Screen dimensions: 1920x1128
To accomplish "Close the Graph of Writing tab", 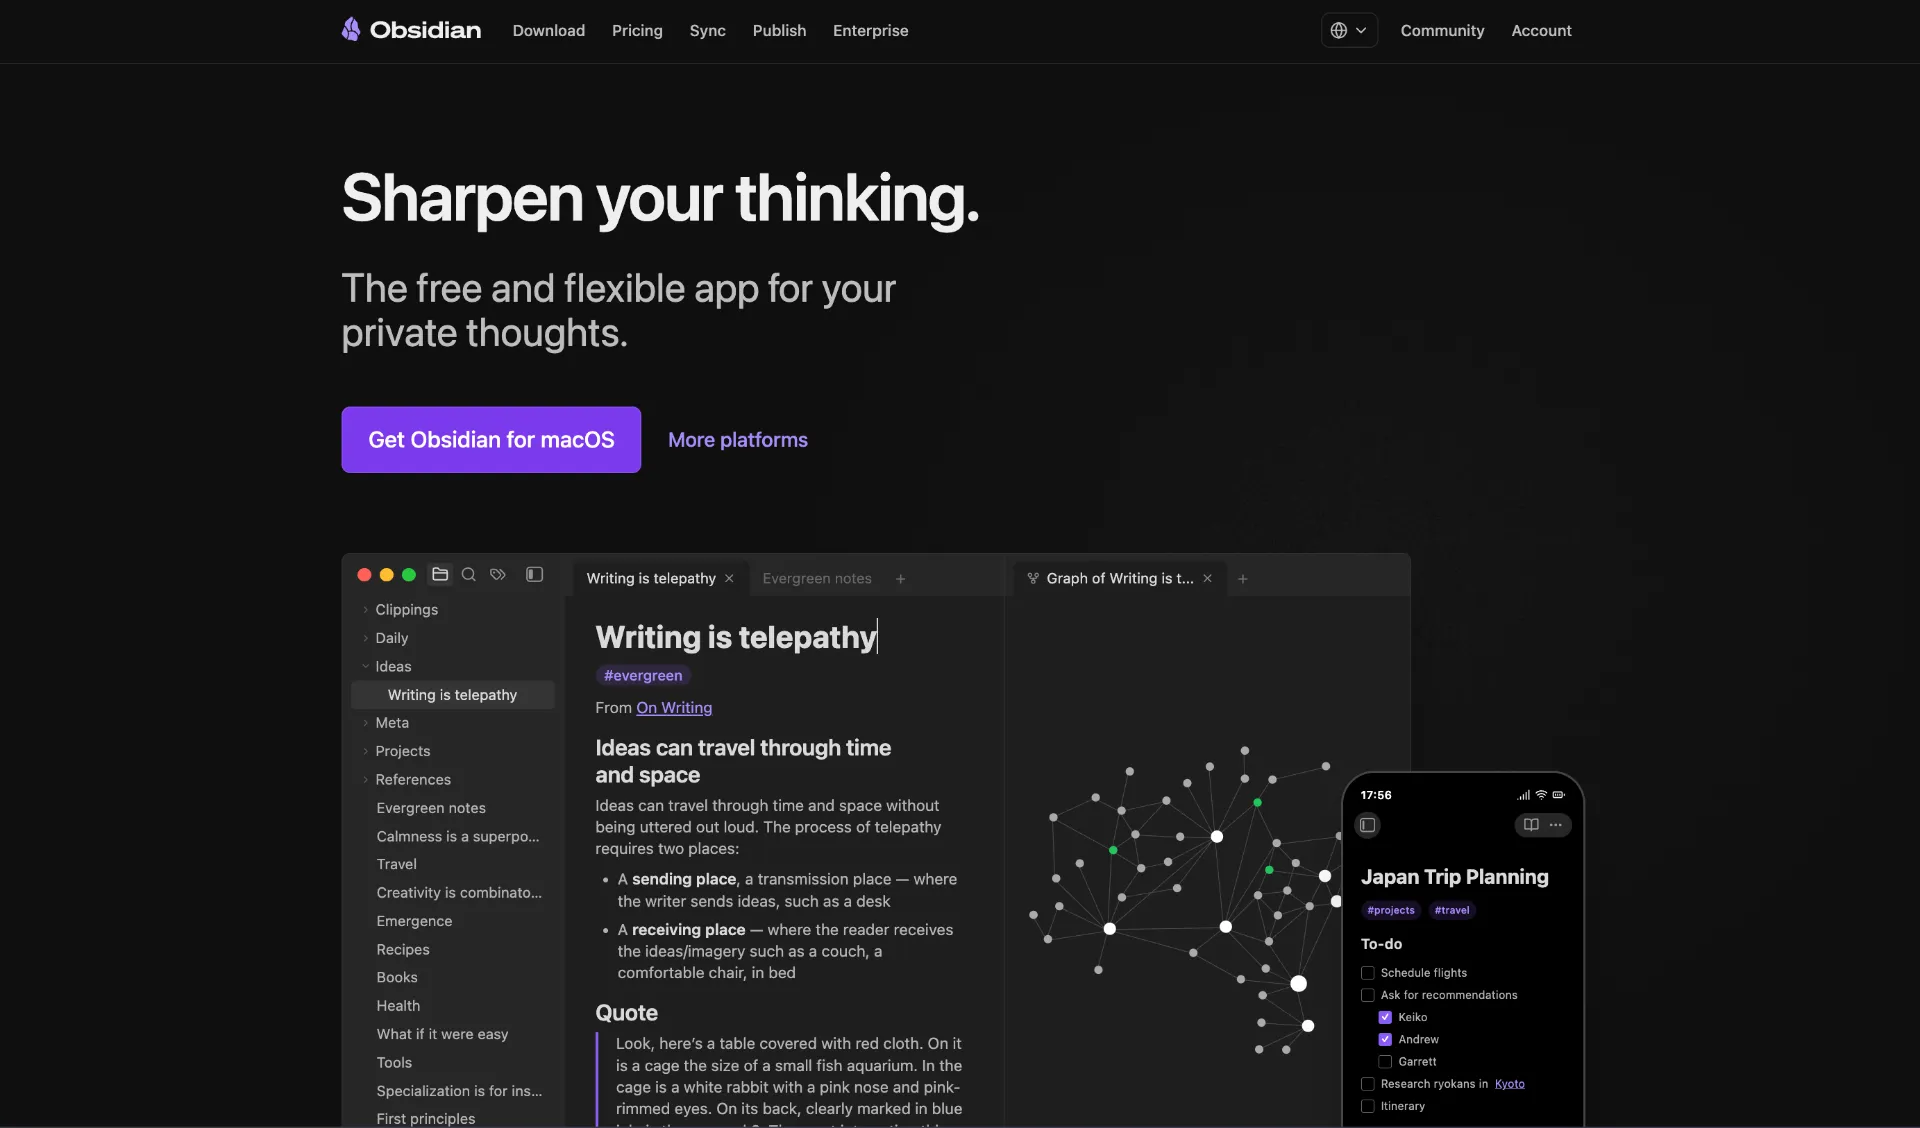I will tap(1207, 579).
